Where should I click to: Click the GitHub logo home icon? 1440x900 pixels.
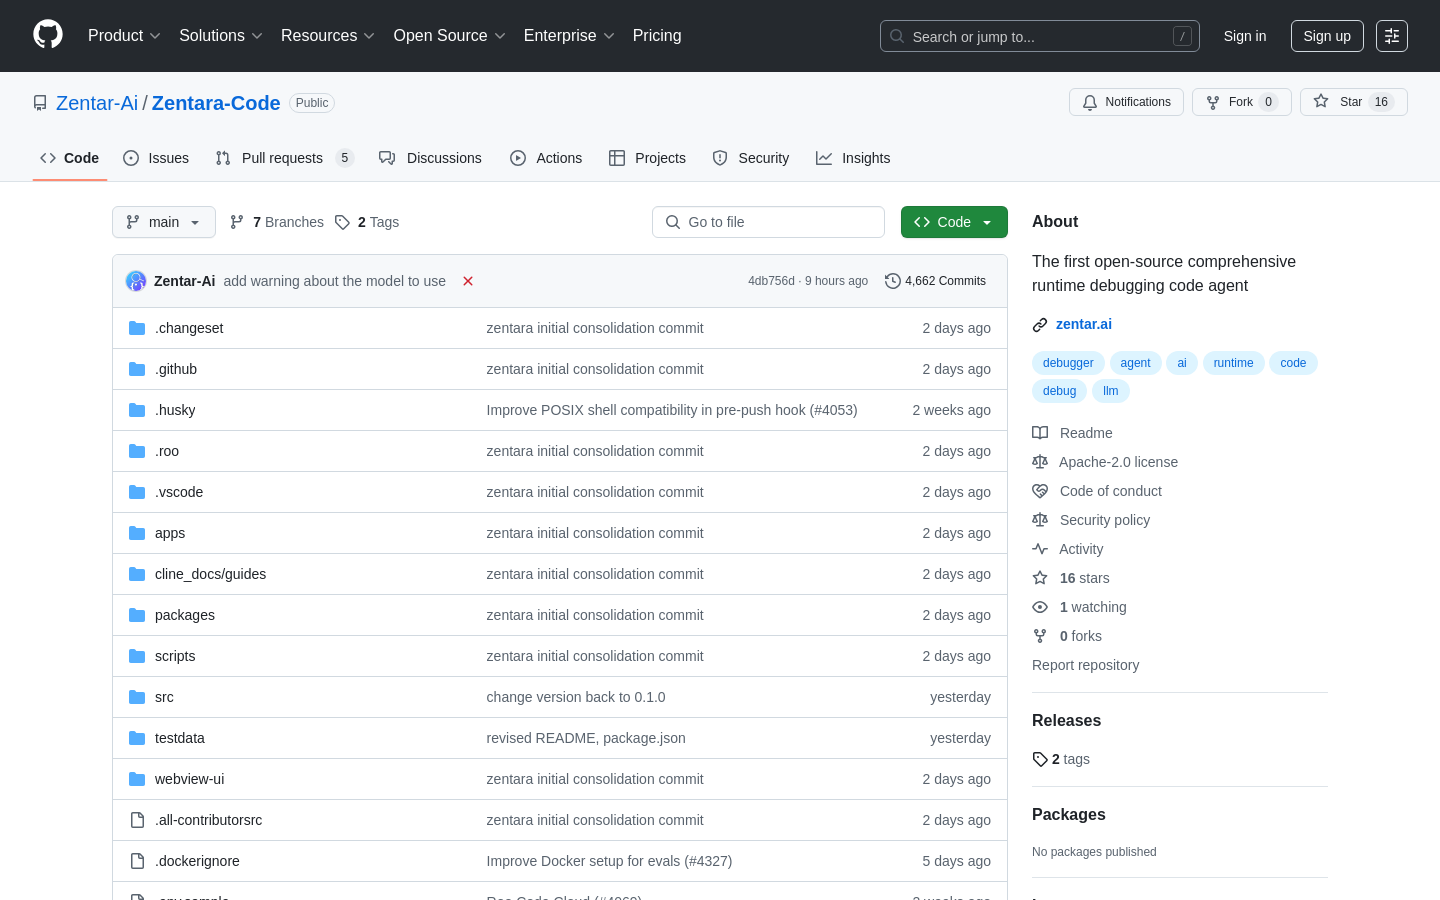coord(48,35)
